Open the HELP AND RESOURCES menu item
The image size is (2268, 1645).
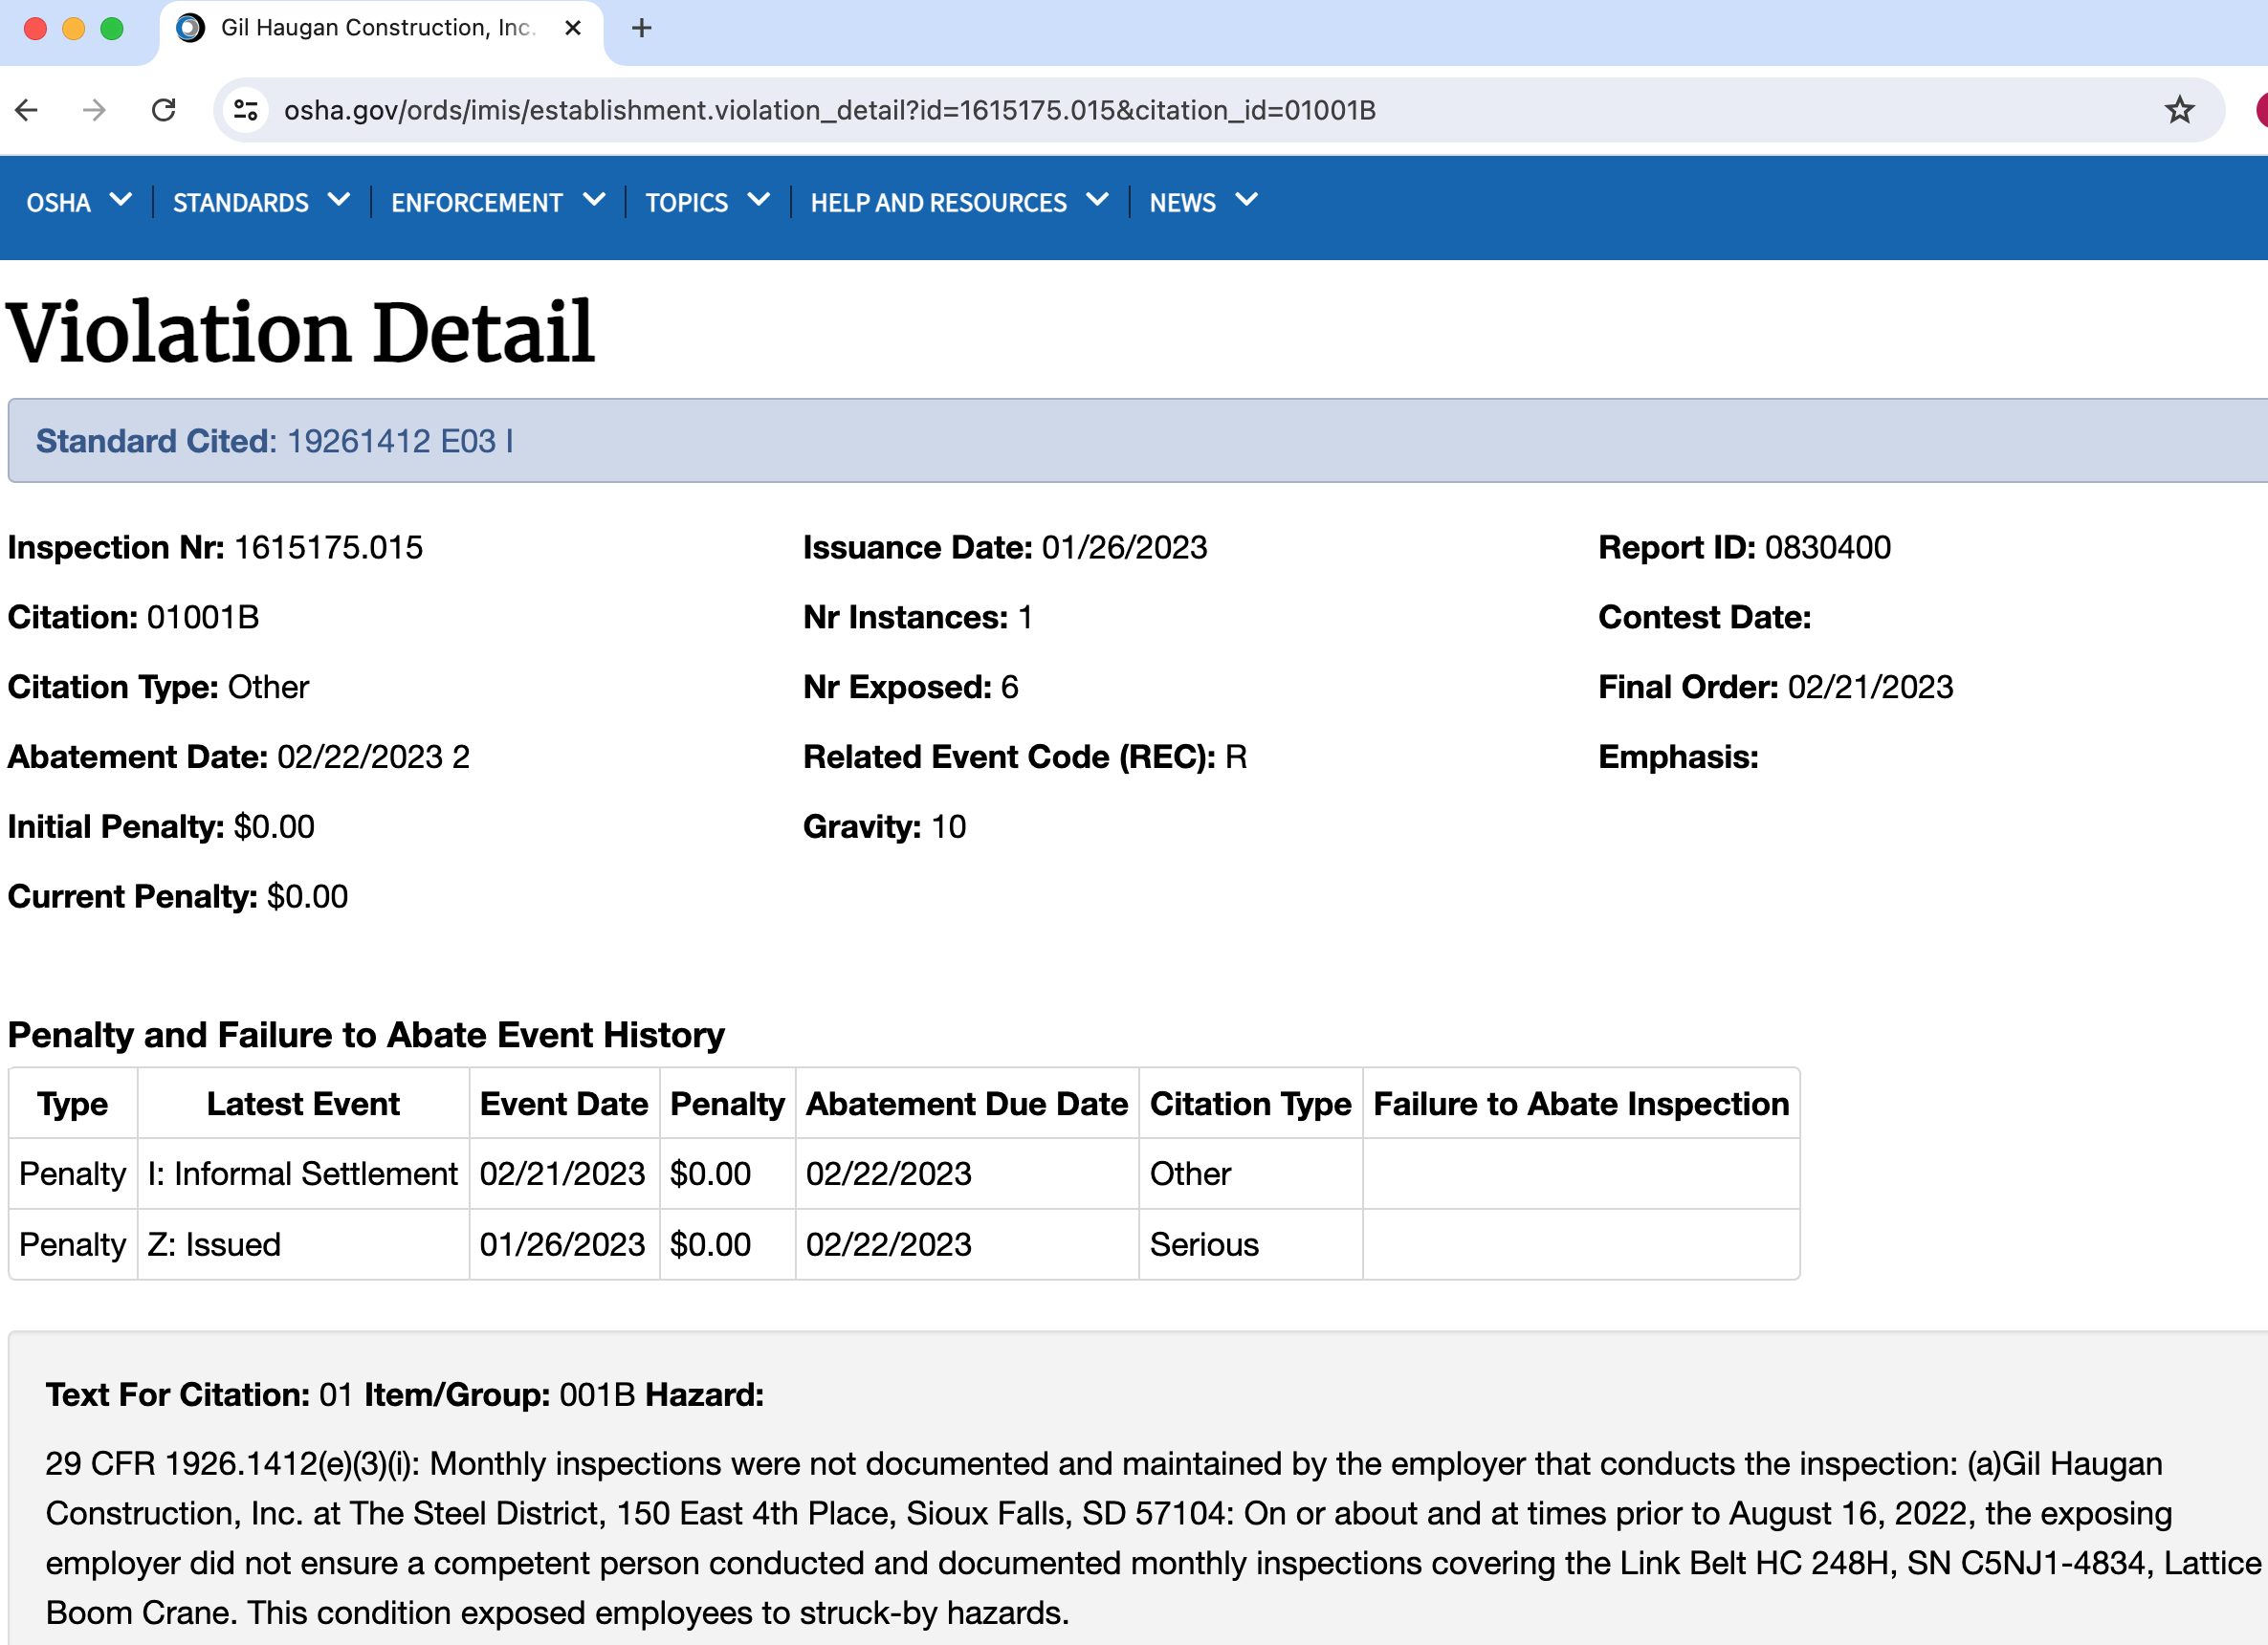click(x=939, y=203)
